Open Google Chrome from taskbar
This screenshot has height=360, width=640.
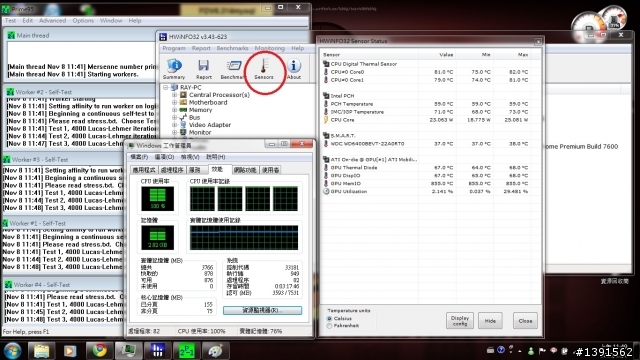pos(99,351)
